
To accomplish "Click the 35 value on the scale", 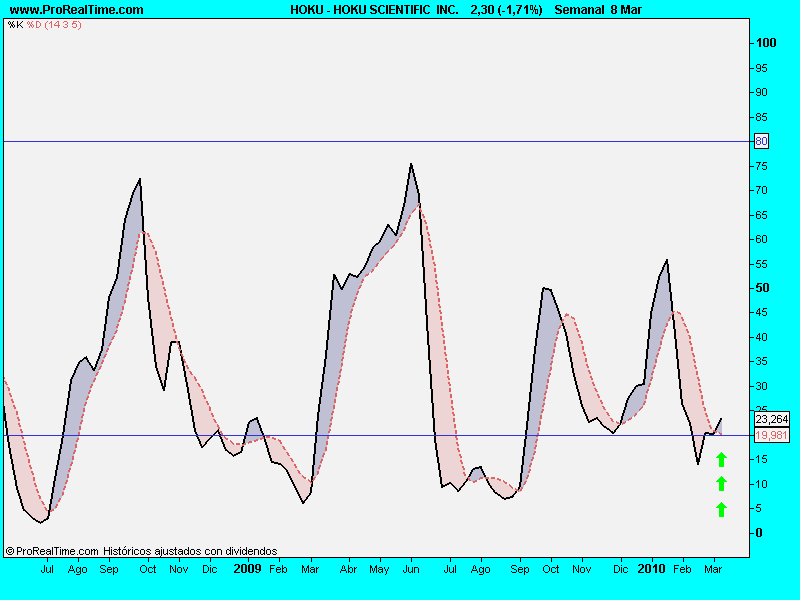I will click(761, 361).
